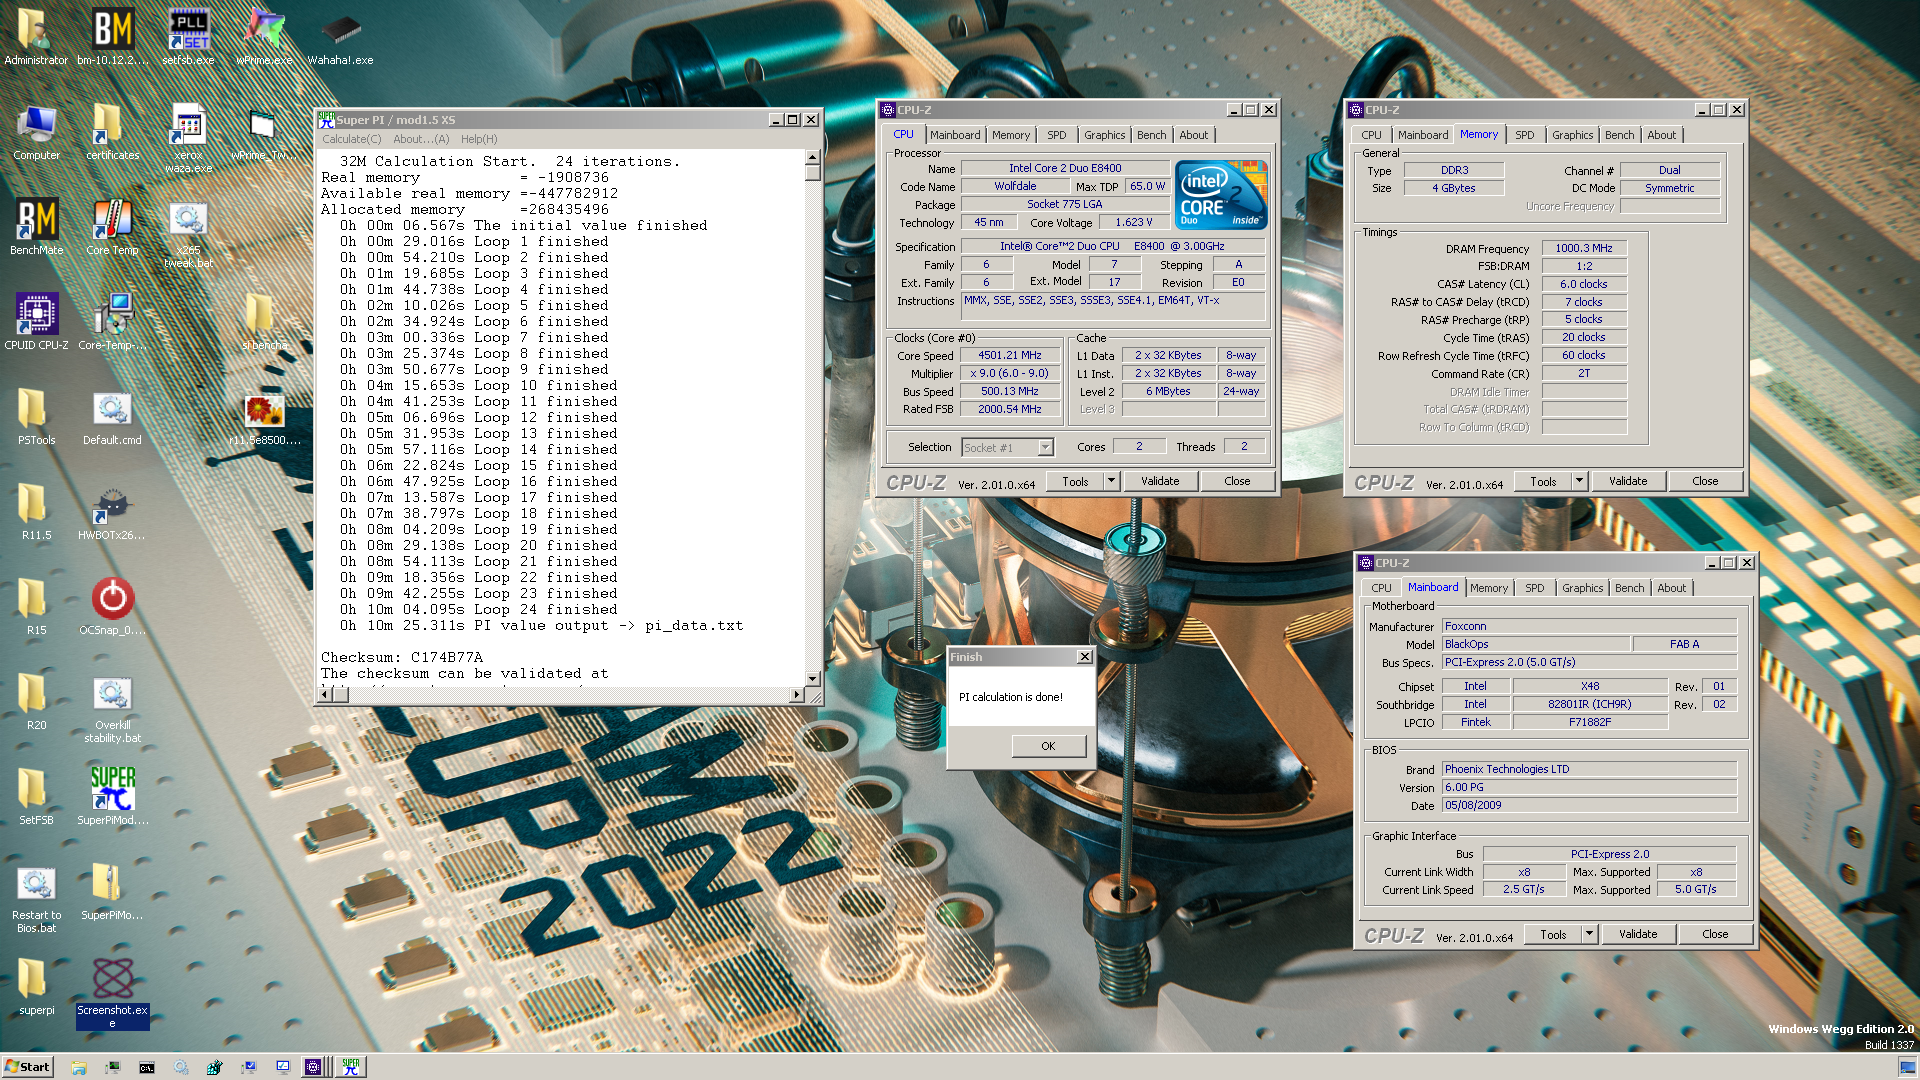Select the Core Temp desktop icon
Screen dimensions: 1920x1080
(112, 227)
